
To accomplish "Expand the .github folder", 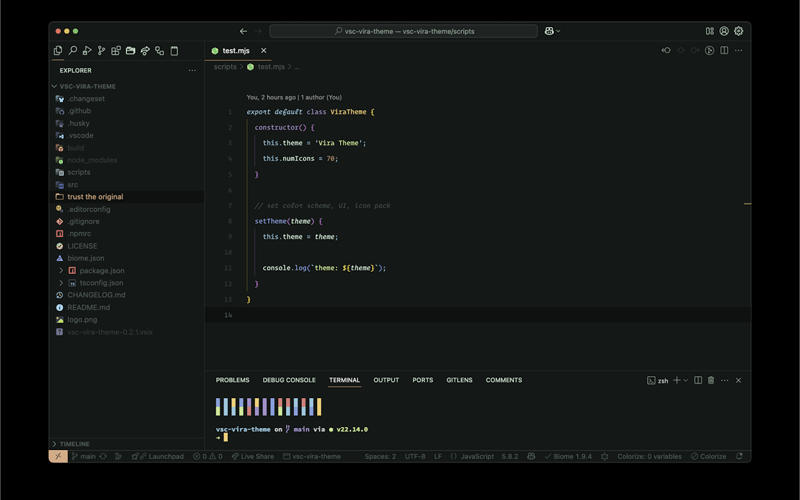I will [79, 111].
